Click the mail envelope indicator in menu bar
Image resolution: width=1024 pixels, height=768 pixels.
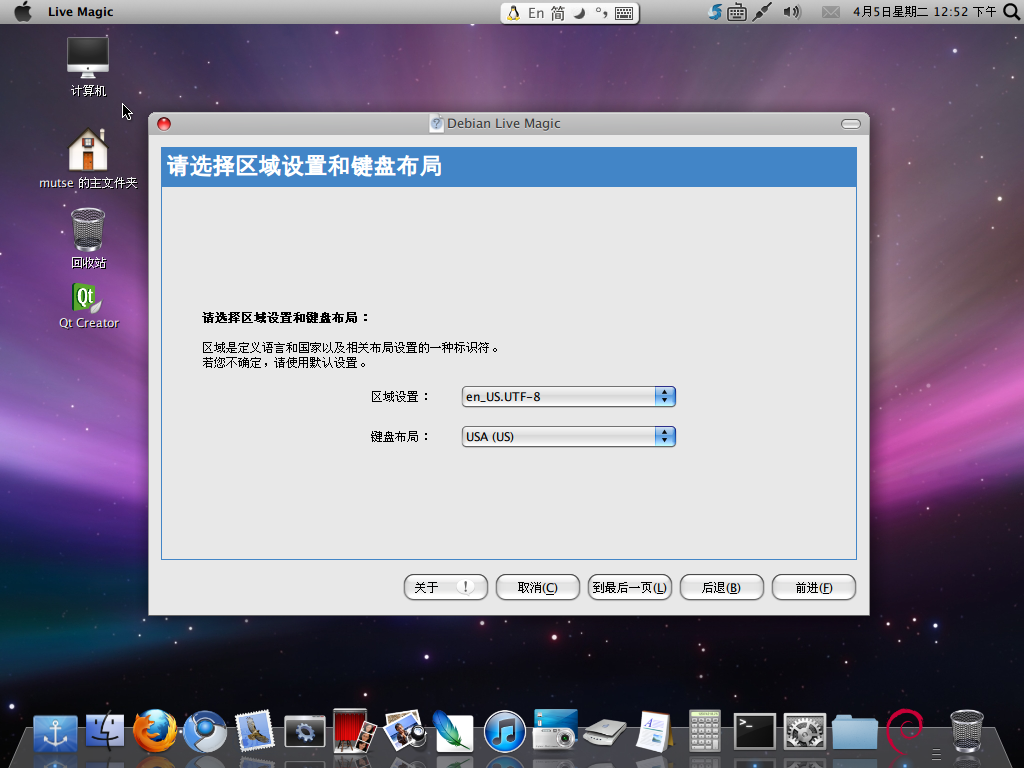[x=831, y=12]
